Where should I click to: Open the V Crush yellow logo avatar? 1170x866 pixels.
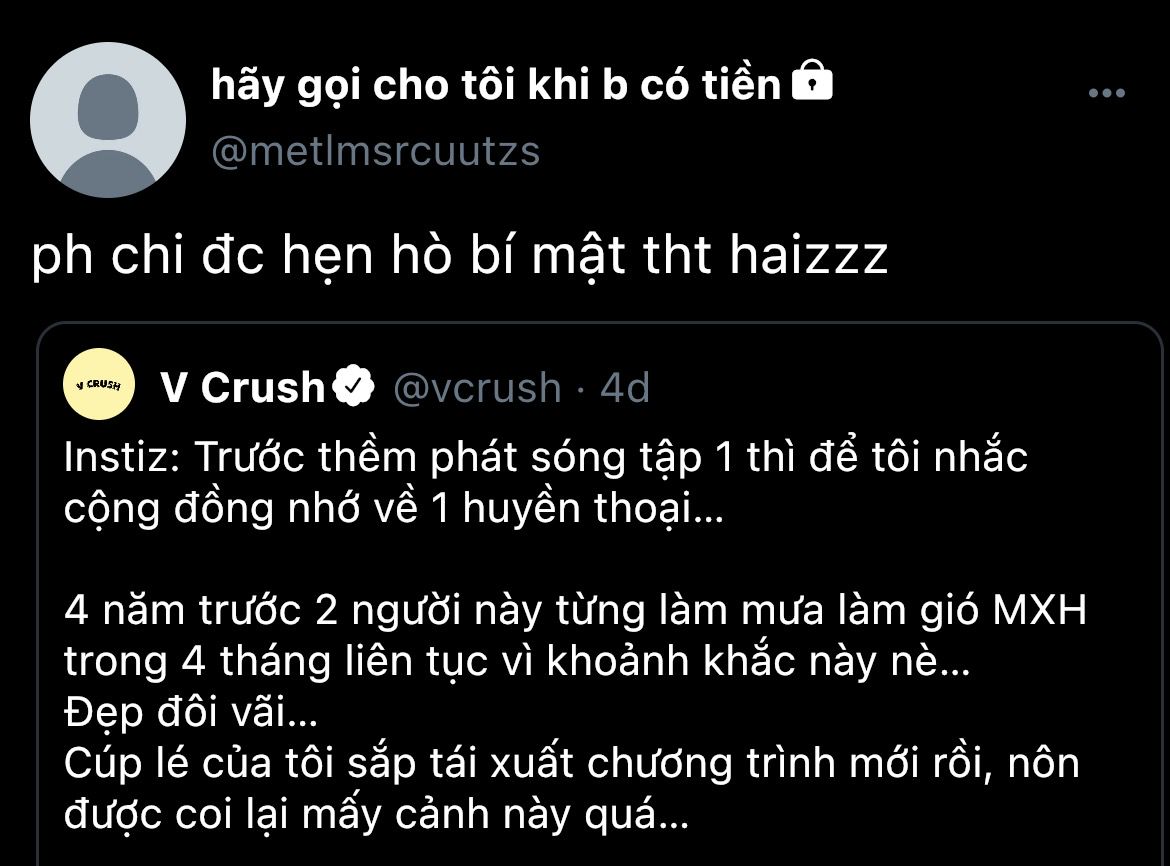tap(99, 384)
